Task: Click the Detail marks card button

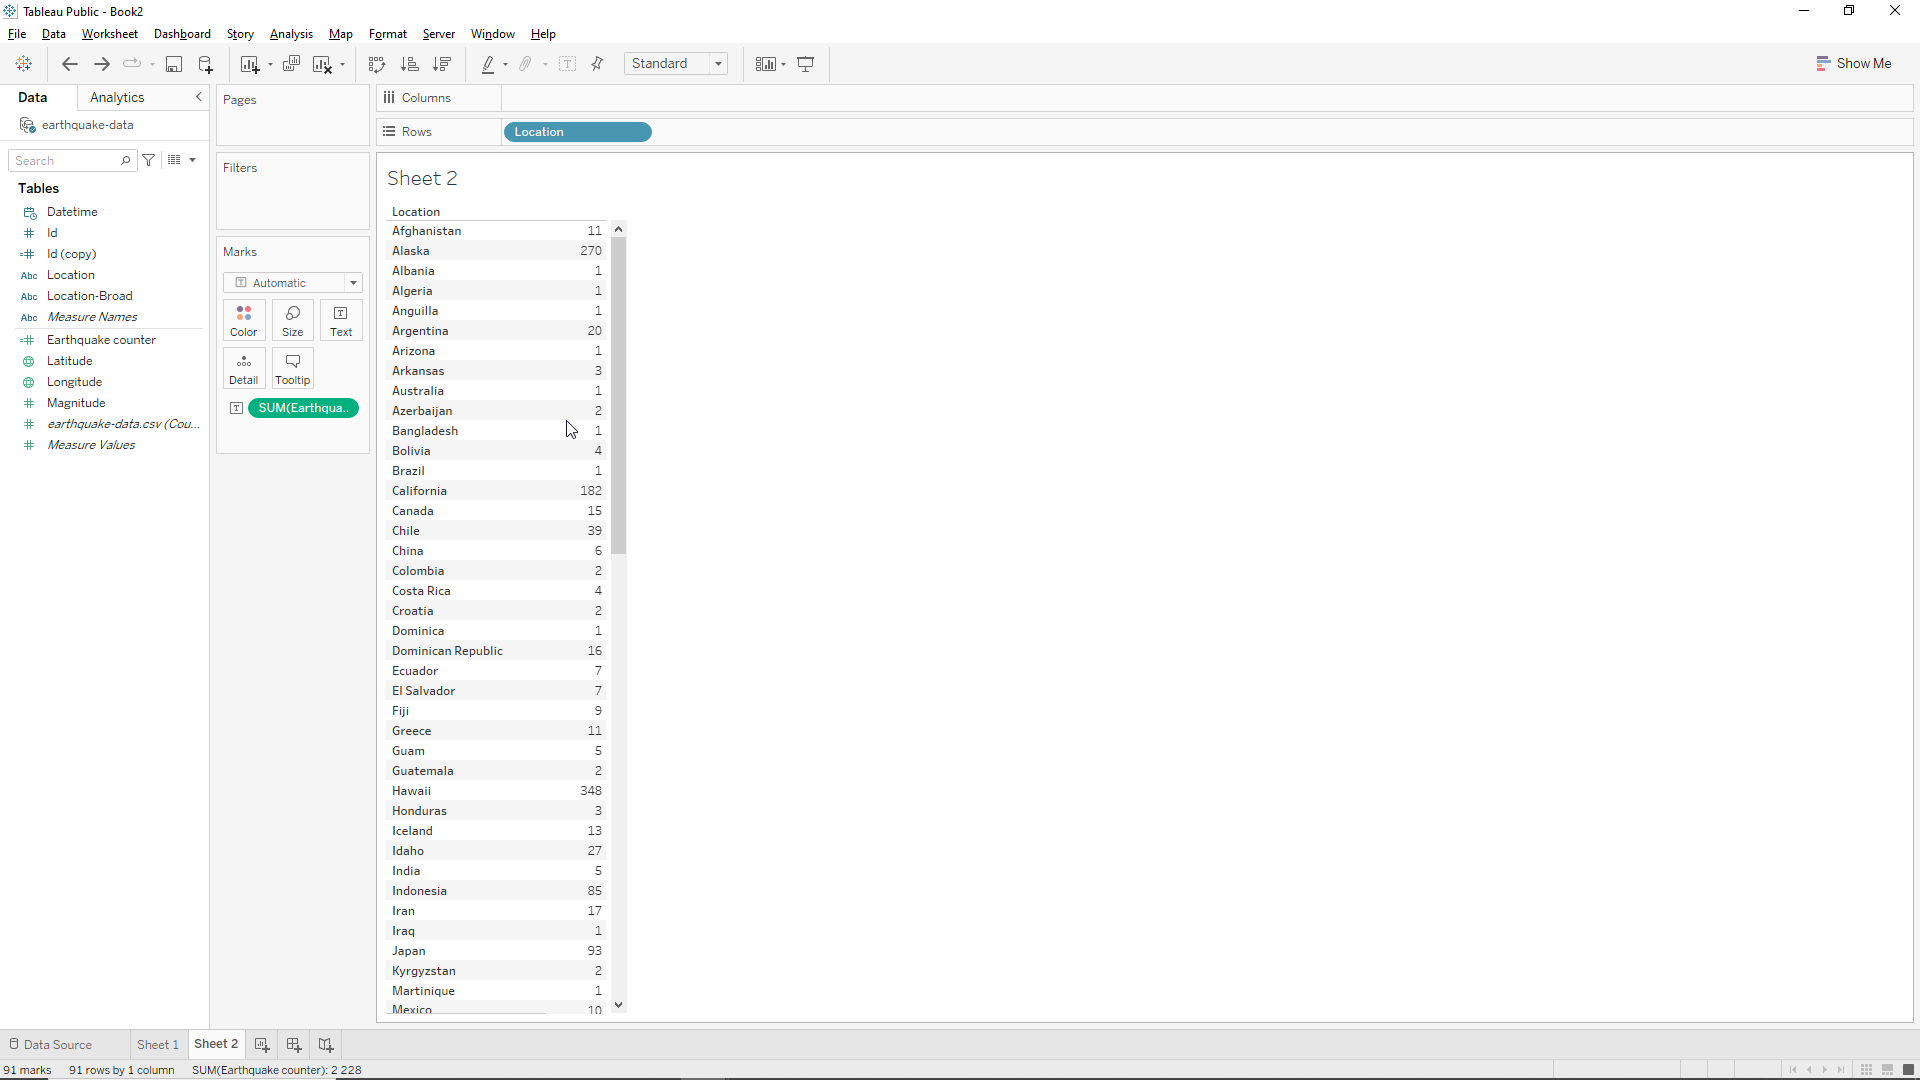Action: pos(244,368)
